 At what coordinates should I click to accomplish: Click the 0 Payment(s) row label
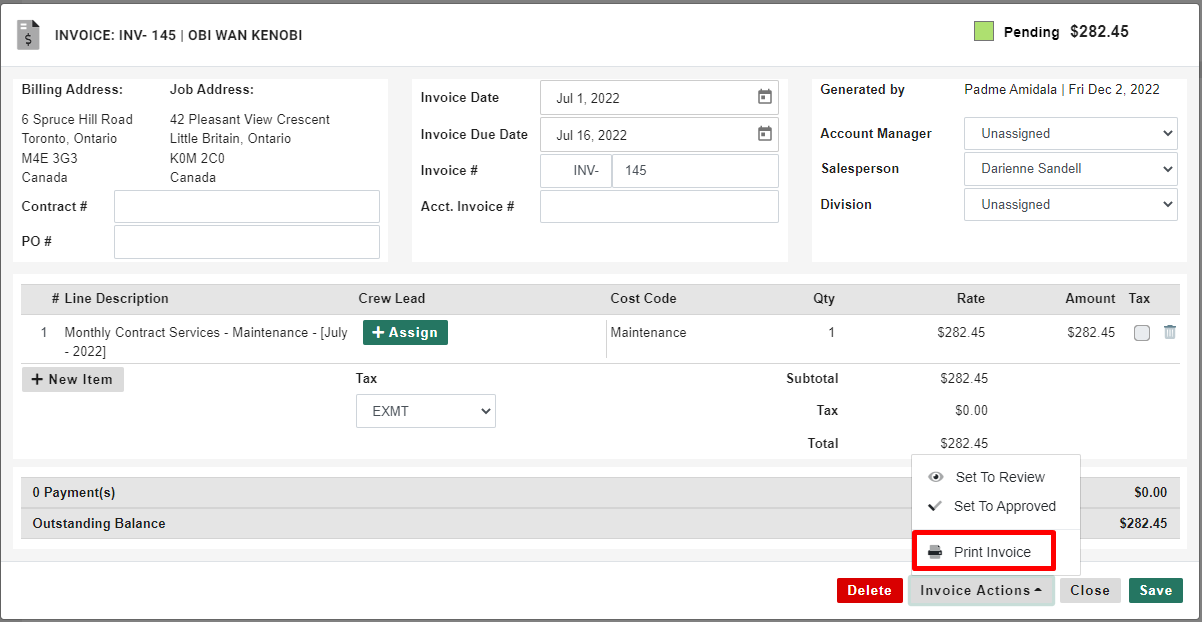[x=74, y=492]
